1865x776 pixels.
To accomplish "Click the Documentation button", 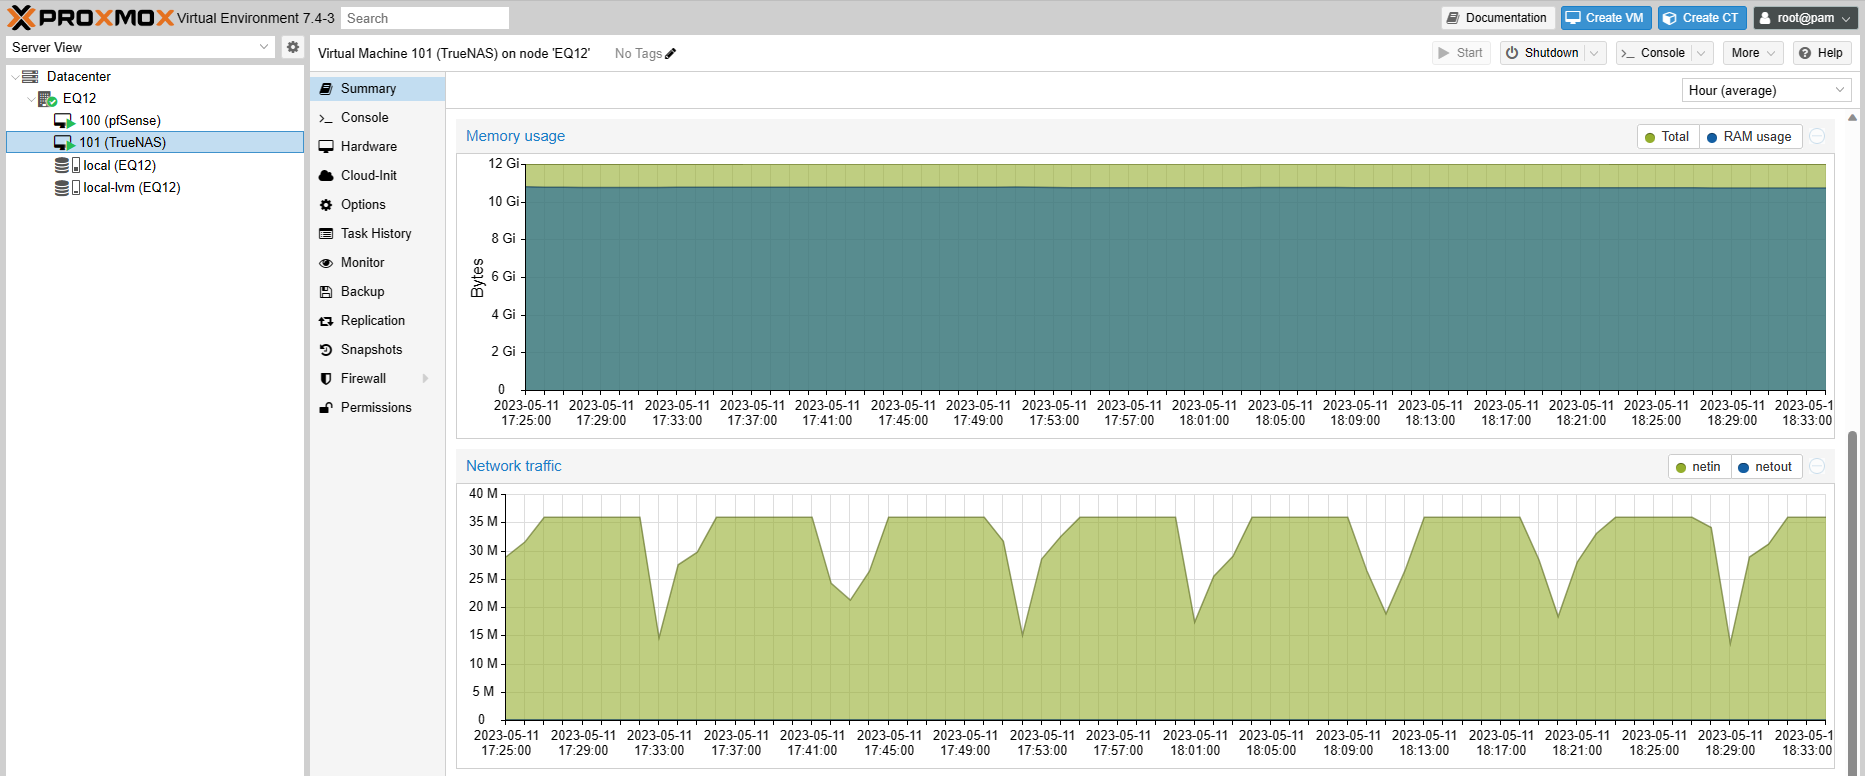I will (1497, 18).
